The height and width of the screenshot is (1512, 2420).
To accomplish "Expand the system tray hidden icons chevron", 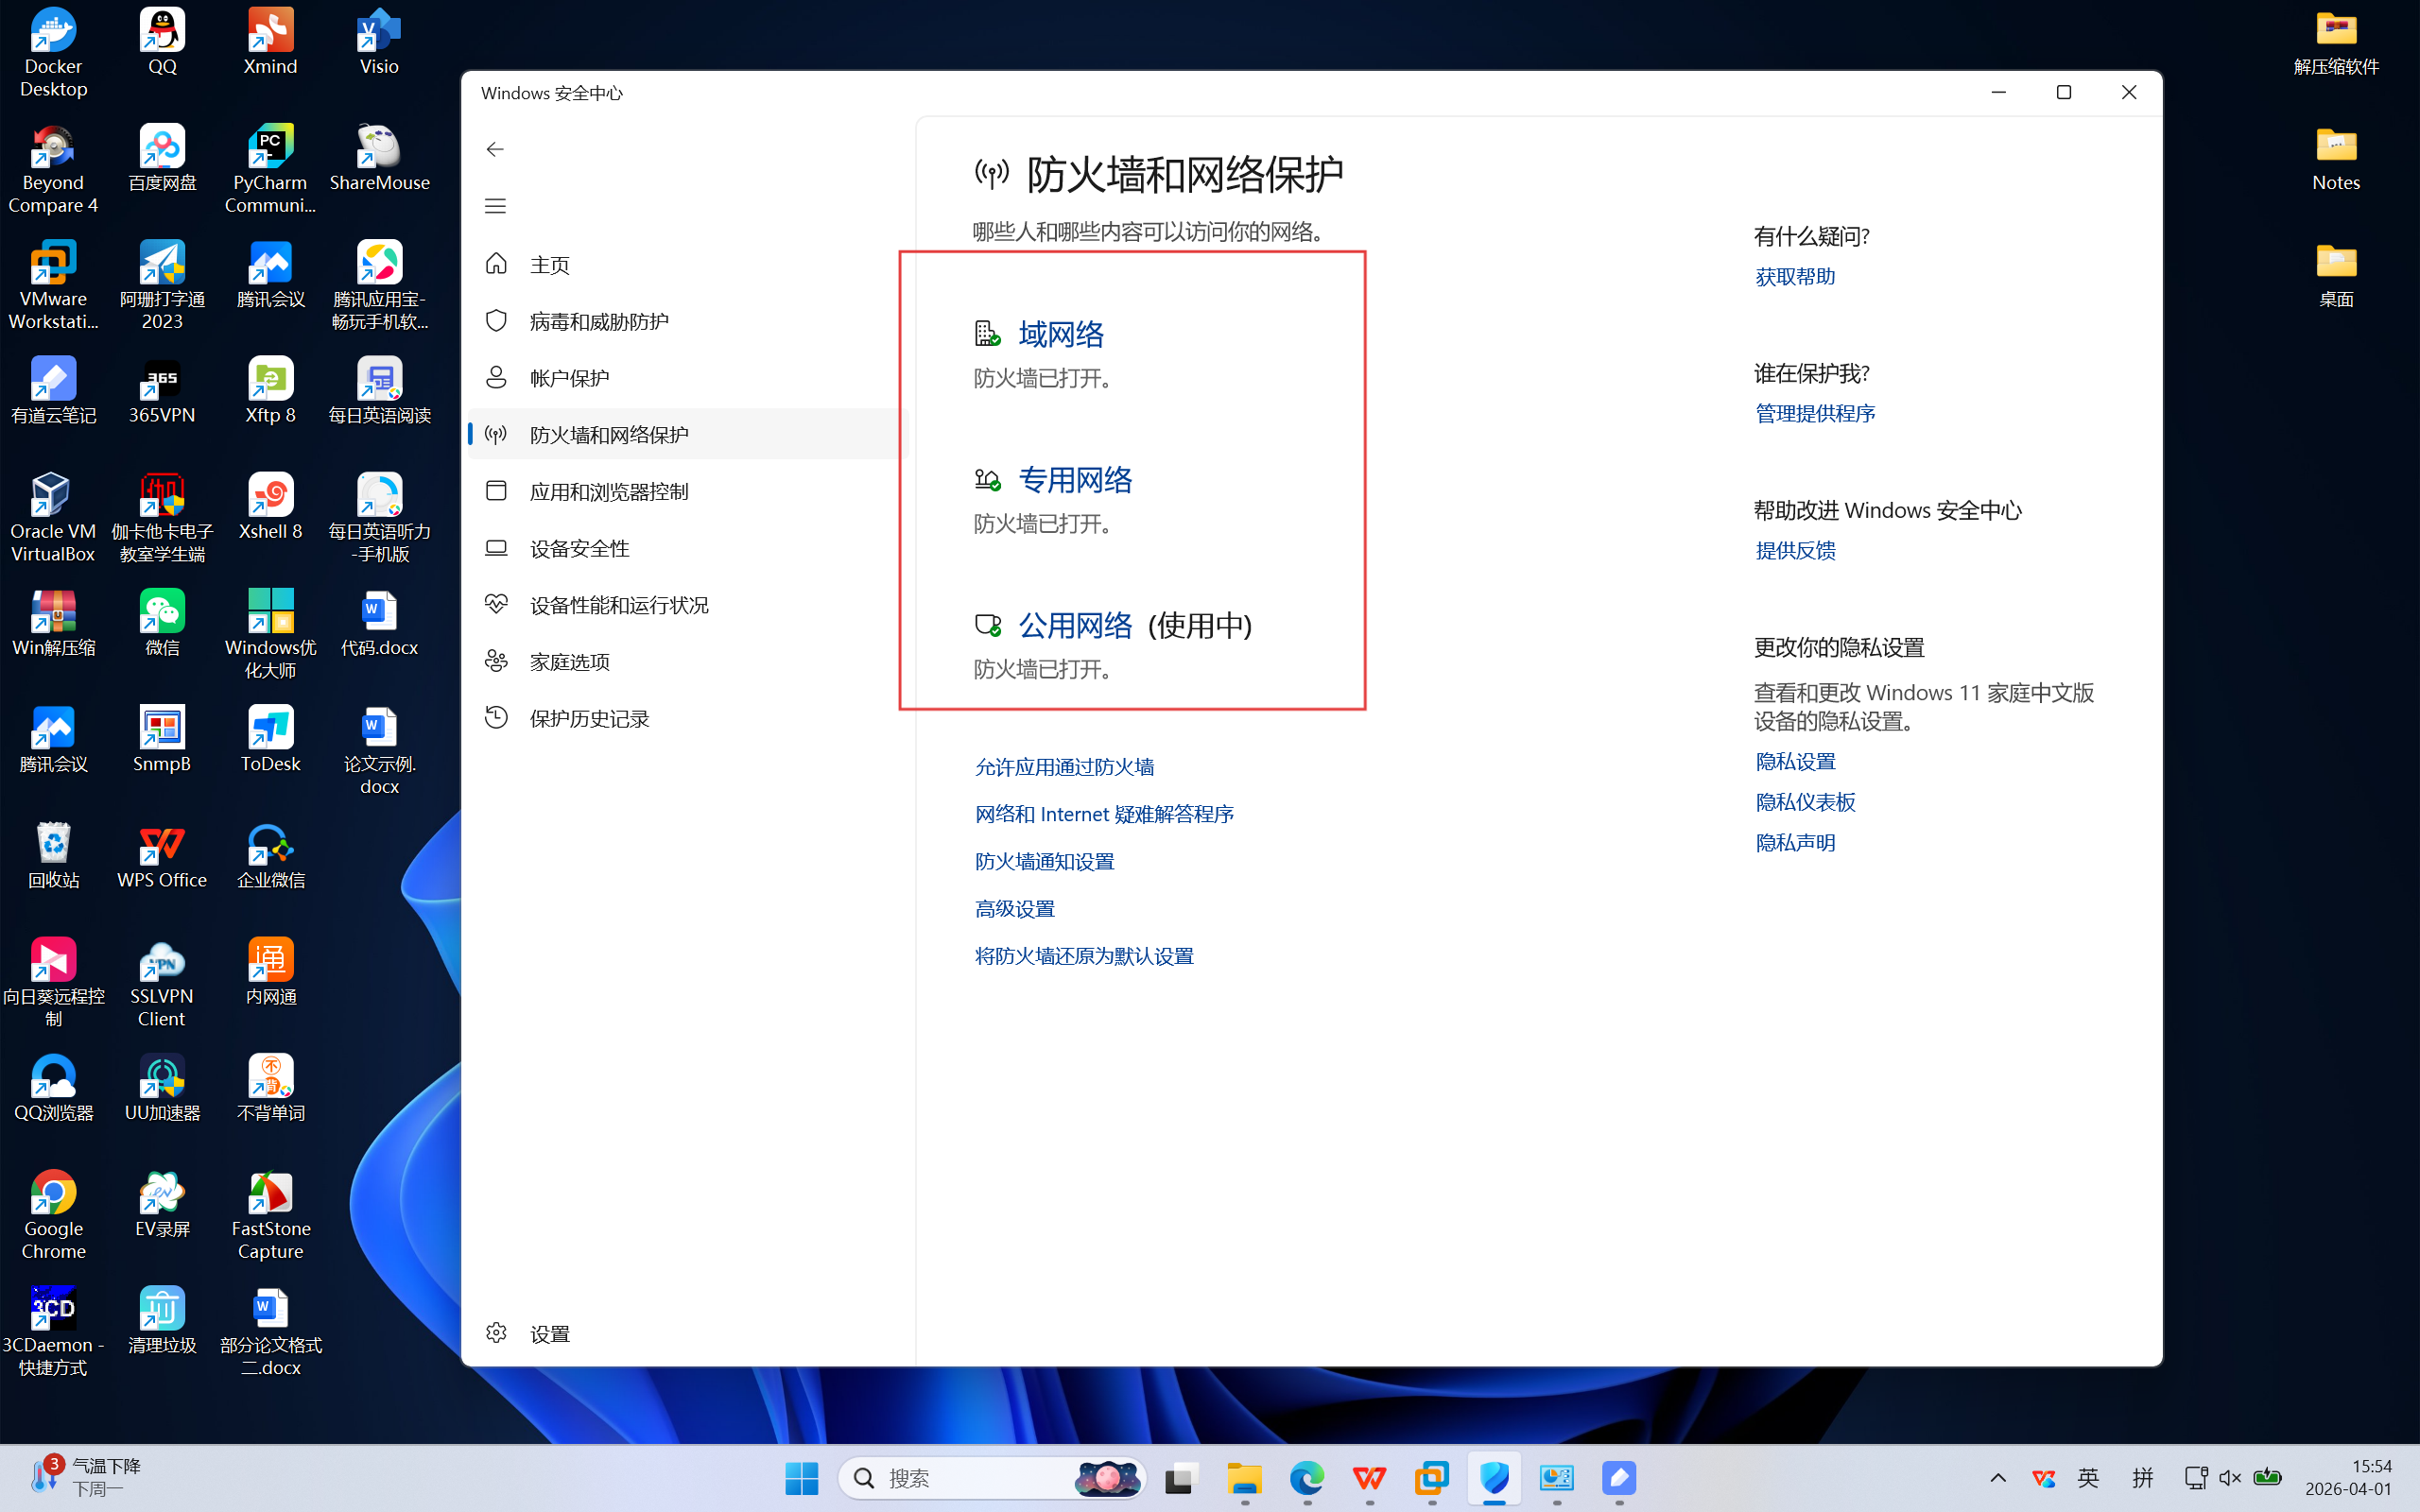I will point(1997,1478).
